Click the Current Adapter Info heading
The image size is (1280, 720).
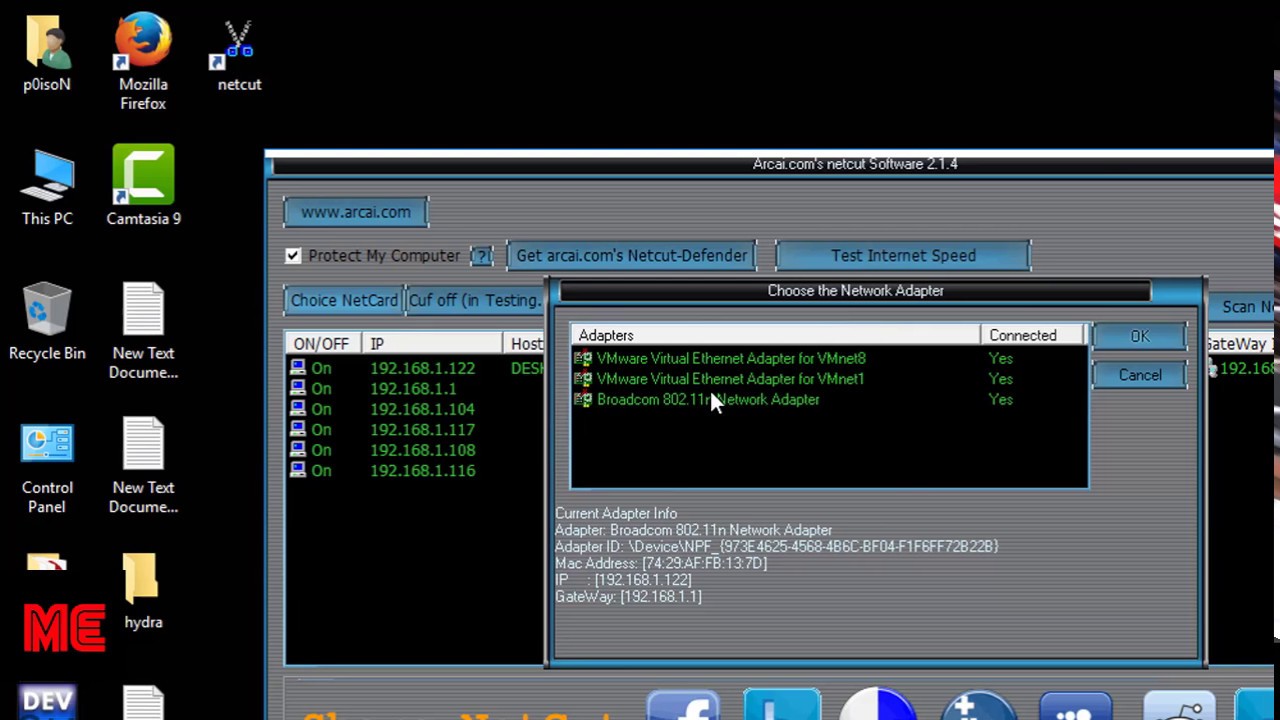[x=616, y=514]
